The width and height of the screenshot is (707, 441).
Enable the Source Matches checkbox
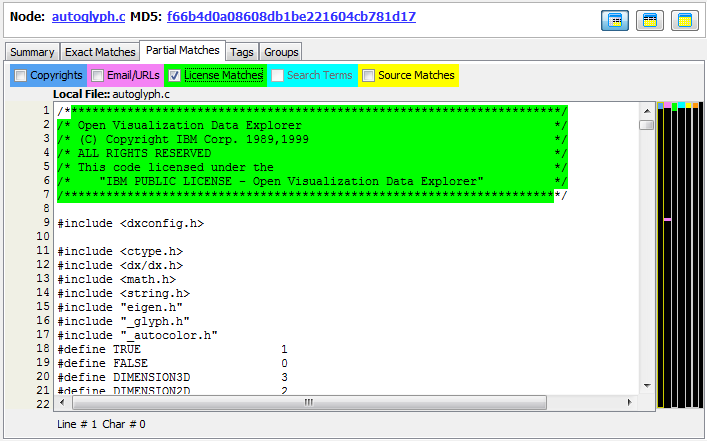(368, 75)
